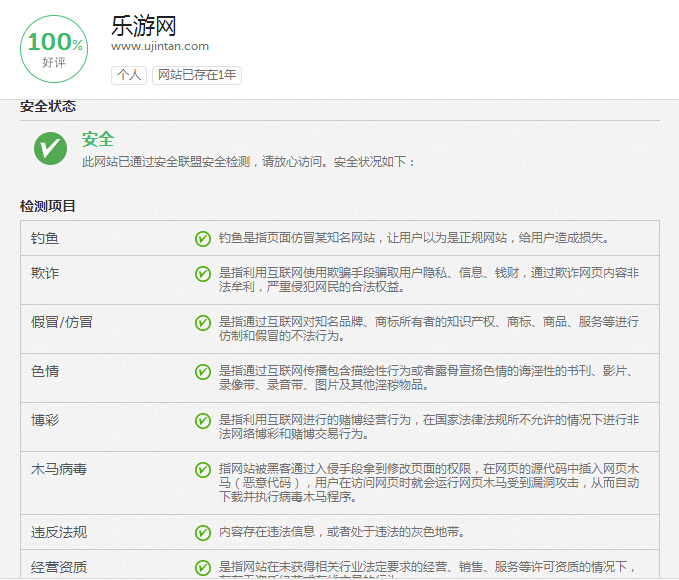Select the 个人 tag
This screenshot has height=580, width=679.
pos(129,75)
